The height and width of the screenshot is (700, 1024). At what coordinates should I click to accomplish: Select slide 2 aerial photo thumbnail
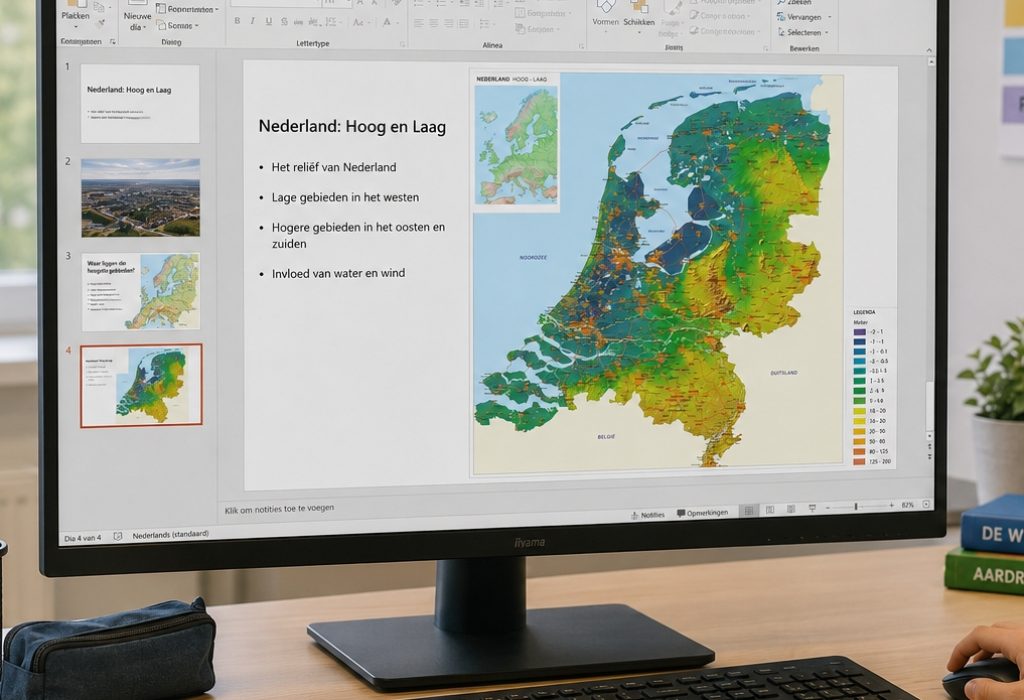(140, 198)
